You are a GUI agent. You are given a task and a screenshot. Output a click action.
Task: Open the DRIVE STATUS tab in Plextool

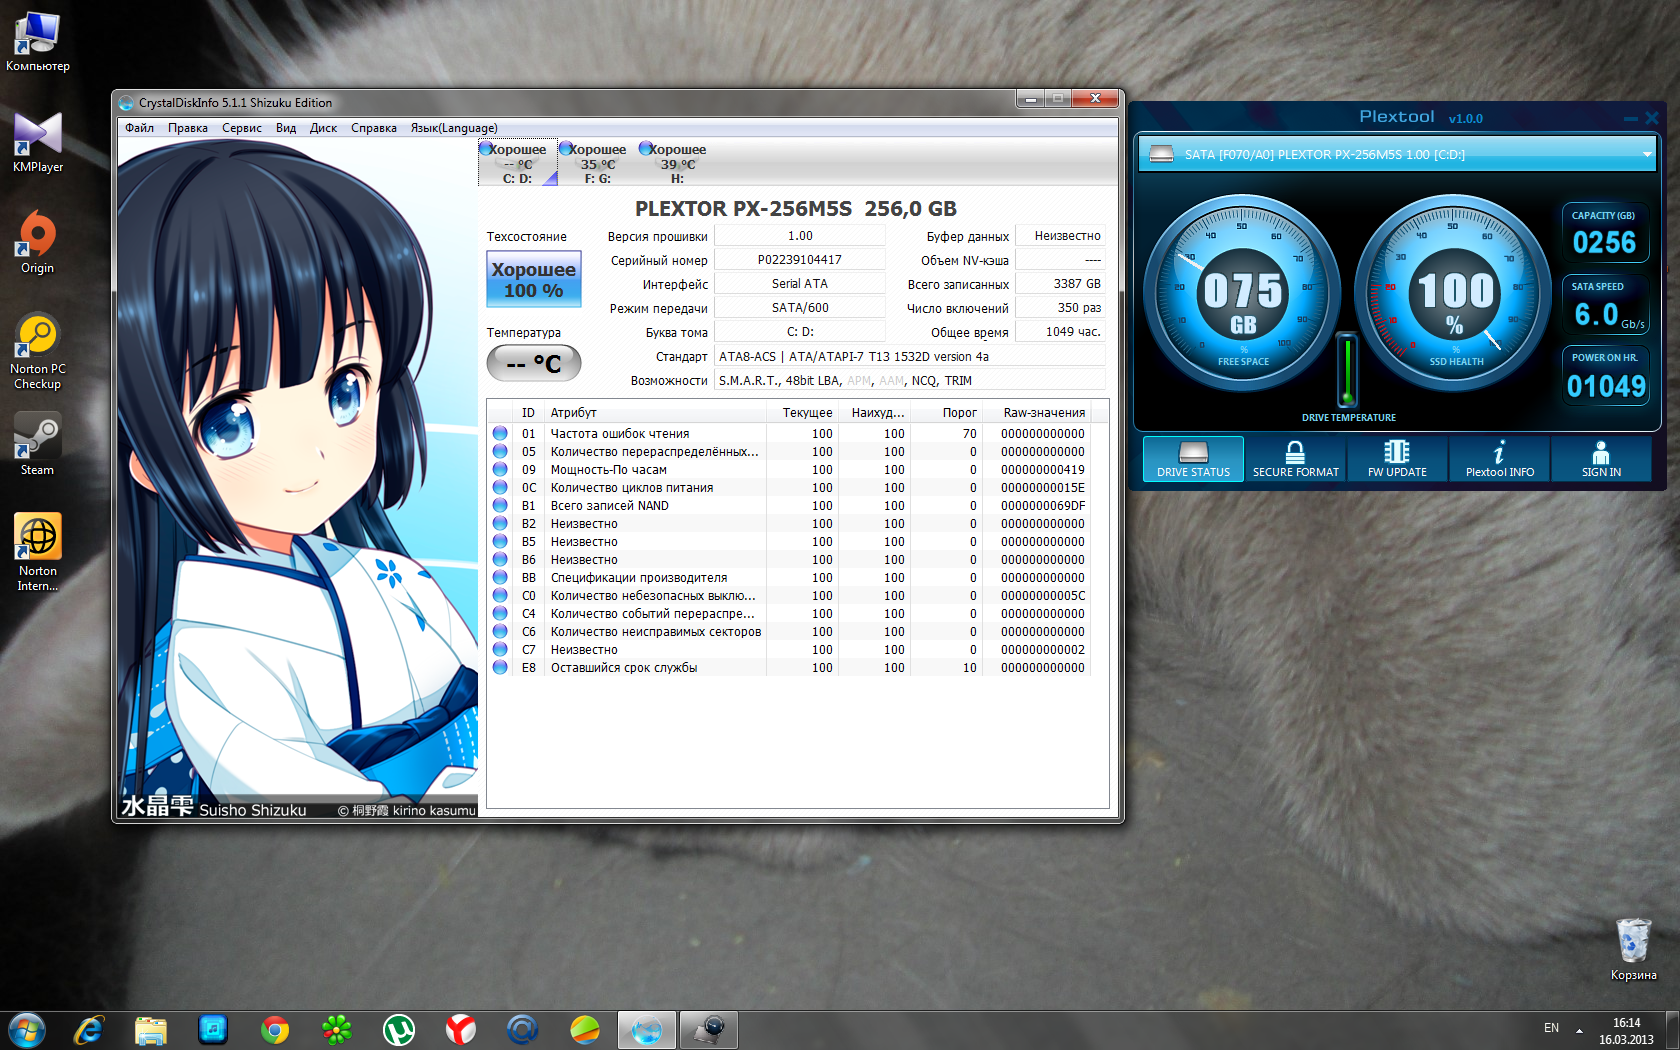pos(1193,459)
